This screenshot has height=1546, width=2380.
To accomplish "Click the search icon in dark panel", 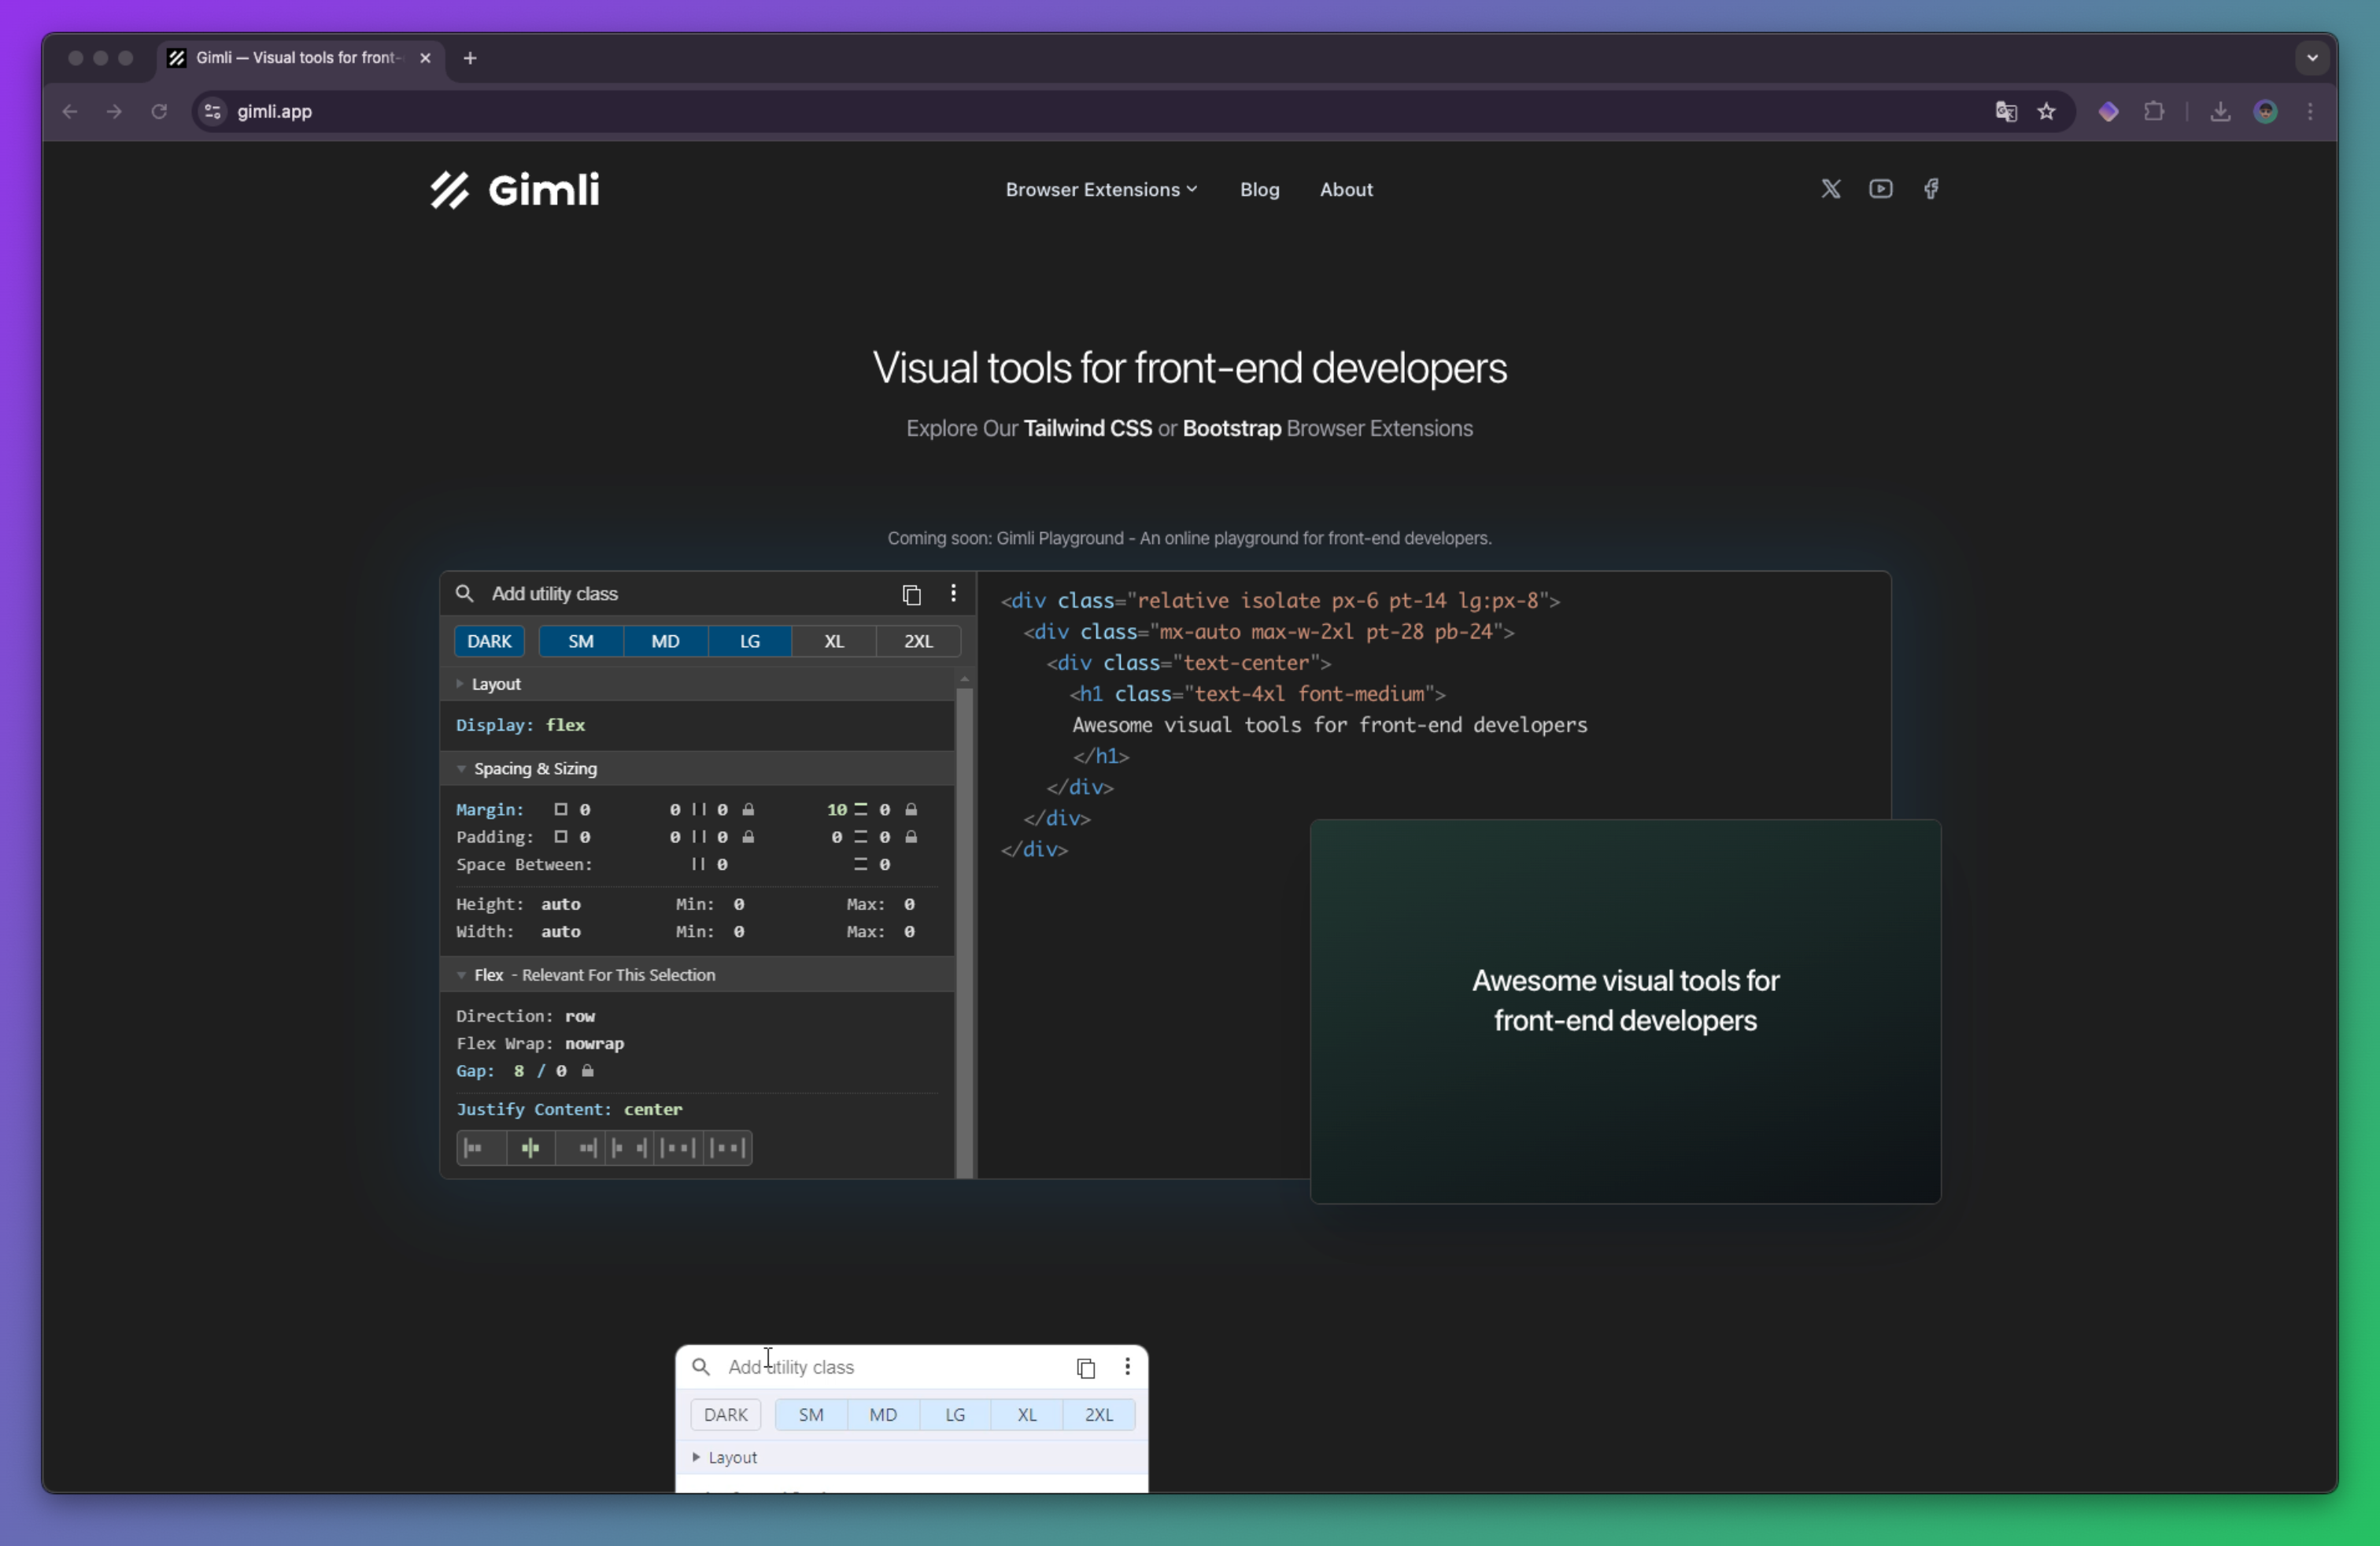I will pyautogui.click(x=464, y=594).
